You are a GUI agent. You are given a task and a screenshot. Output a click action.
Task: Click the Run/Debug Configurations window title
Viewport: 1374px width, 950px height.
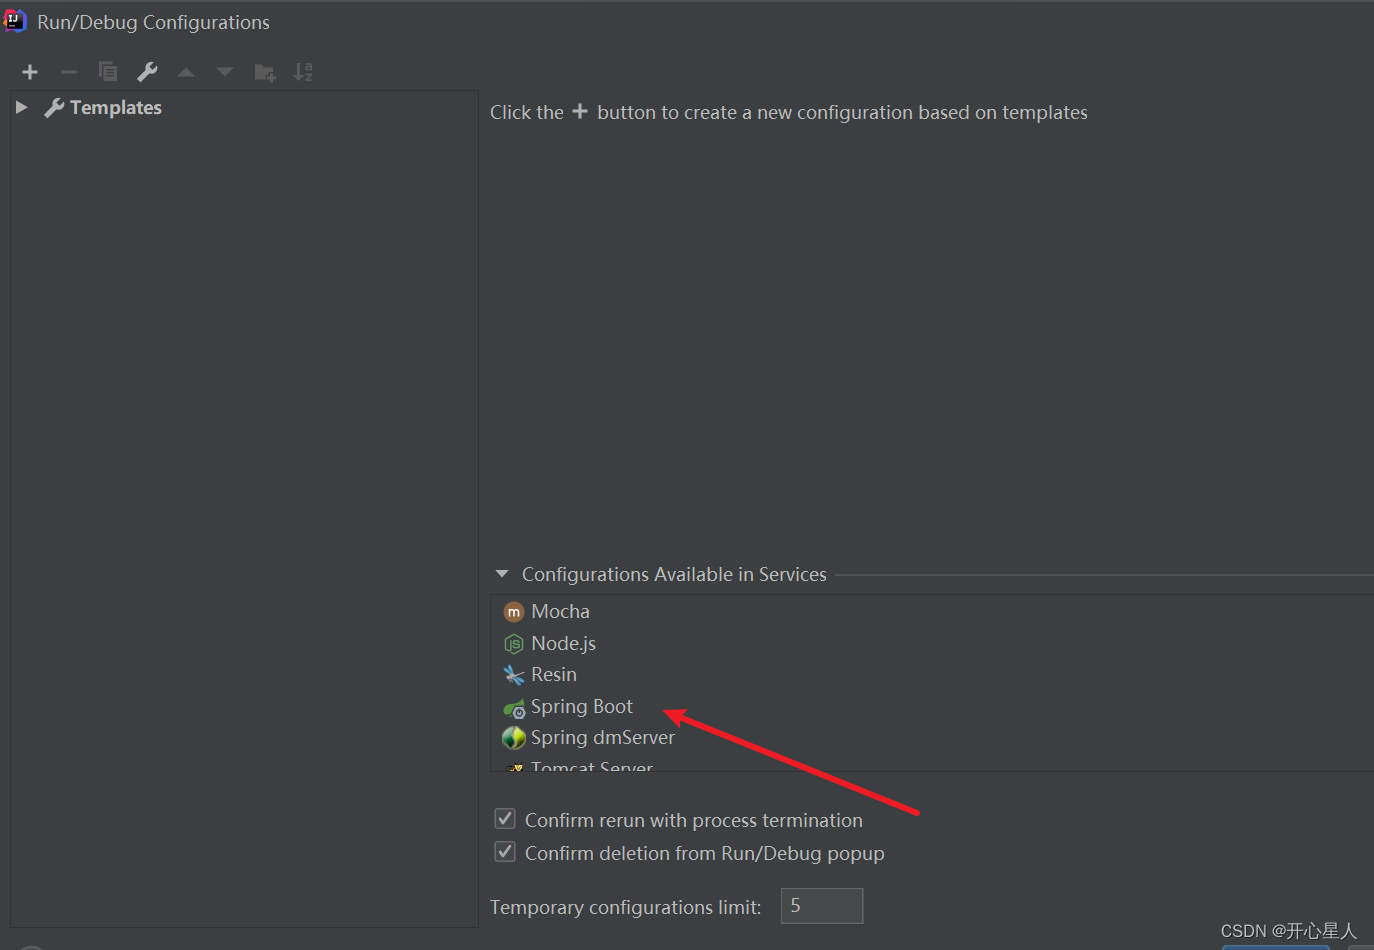pyautogui.click(x=153, y=22)
